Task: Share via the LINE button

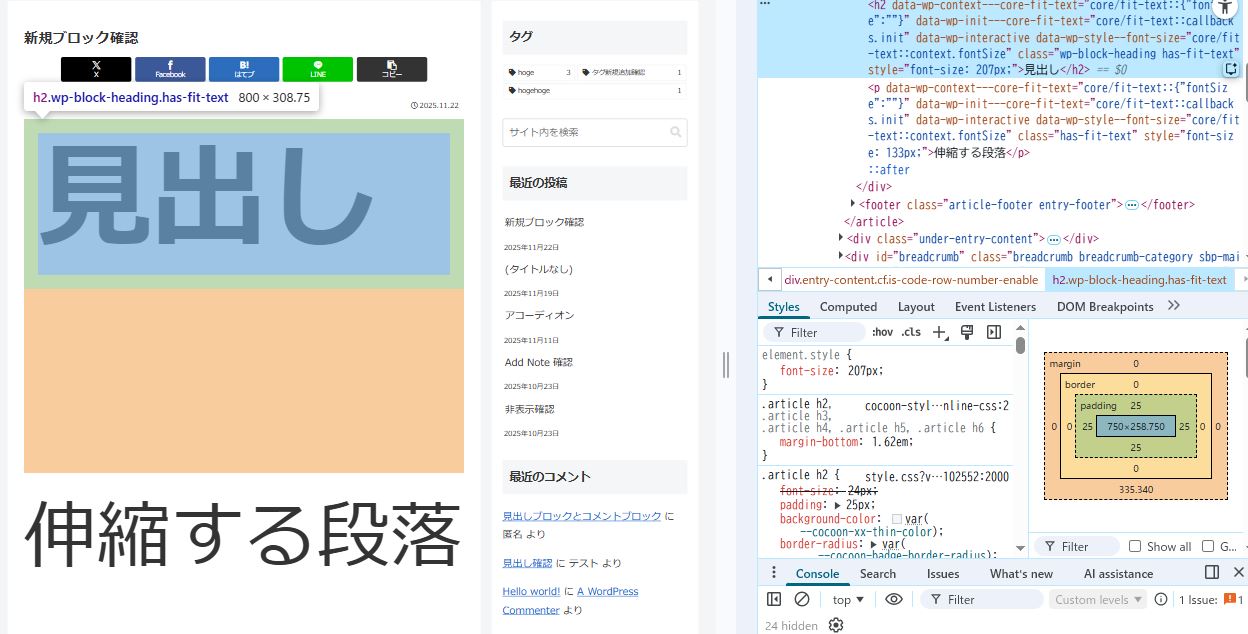Action: pyautogui.click(x=317, y=69)
